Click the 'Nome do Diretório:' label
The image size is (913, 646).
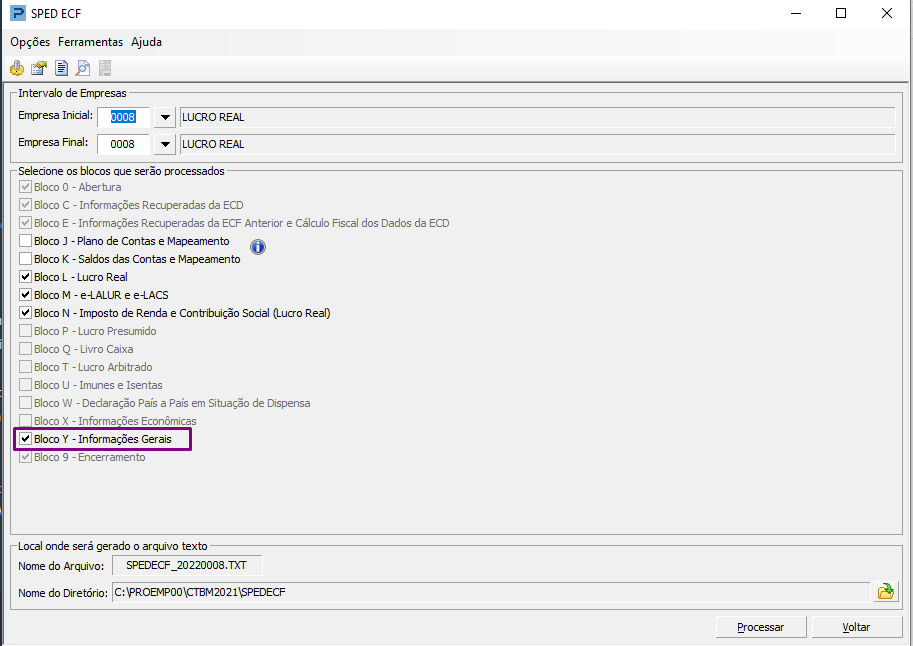click(x=63, y=593)
